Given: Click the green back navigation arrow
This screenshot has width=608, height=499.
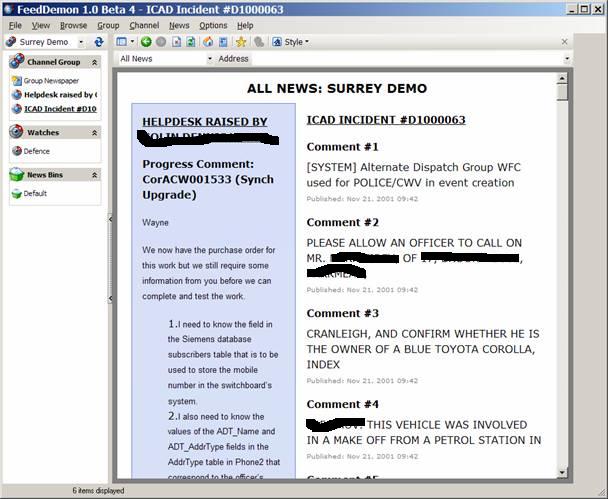Looking at the screenshot, I should pos(146,42).
